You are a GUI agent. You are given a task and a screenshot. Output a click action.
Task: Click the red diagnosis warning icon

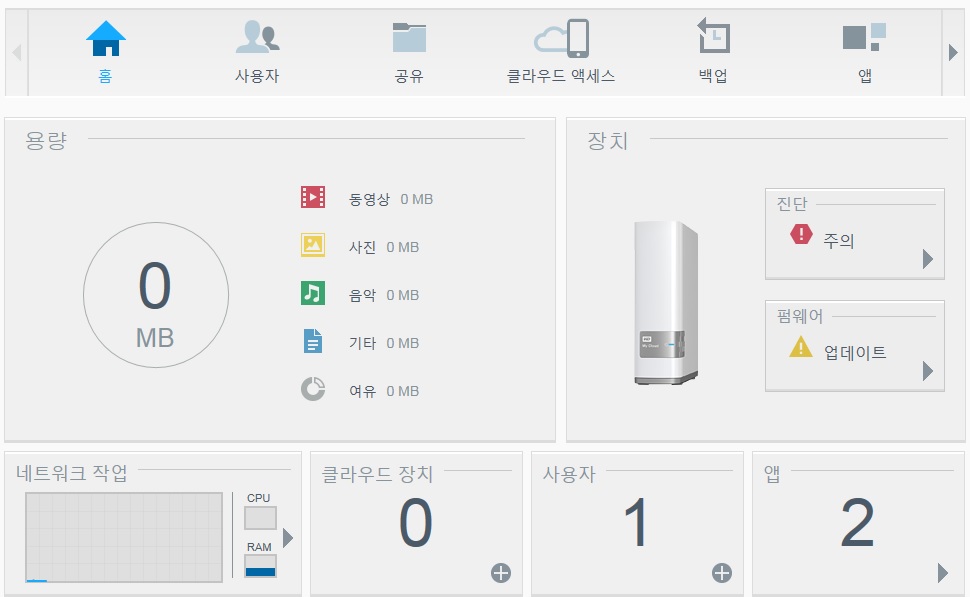point(801,234)
